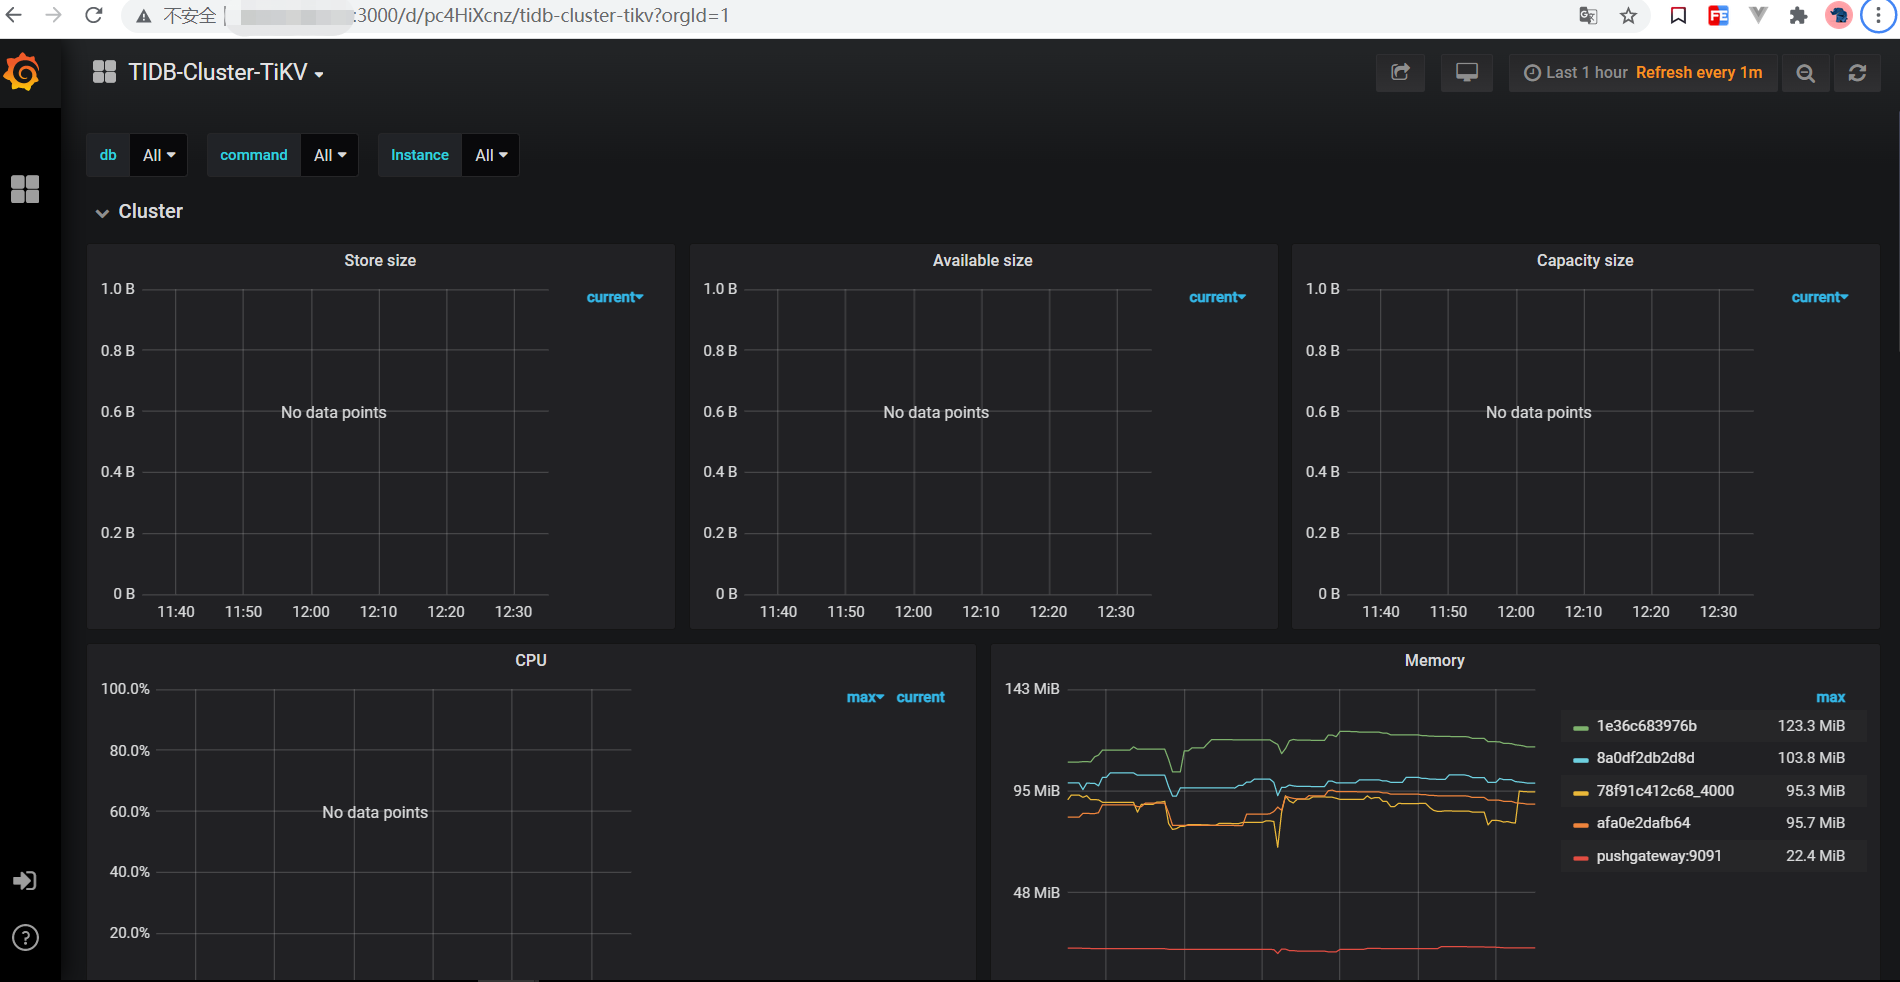Screen dimensions: 1900x982
Task: Click the browser forward arrow
Action: click(54, 15)
